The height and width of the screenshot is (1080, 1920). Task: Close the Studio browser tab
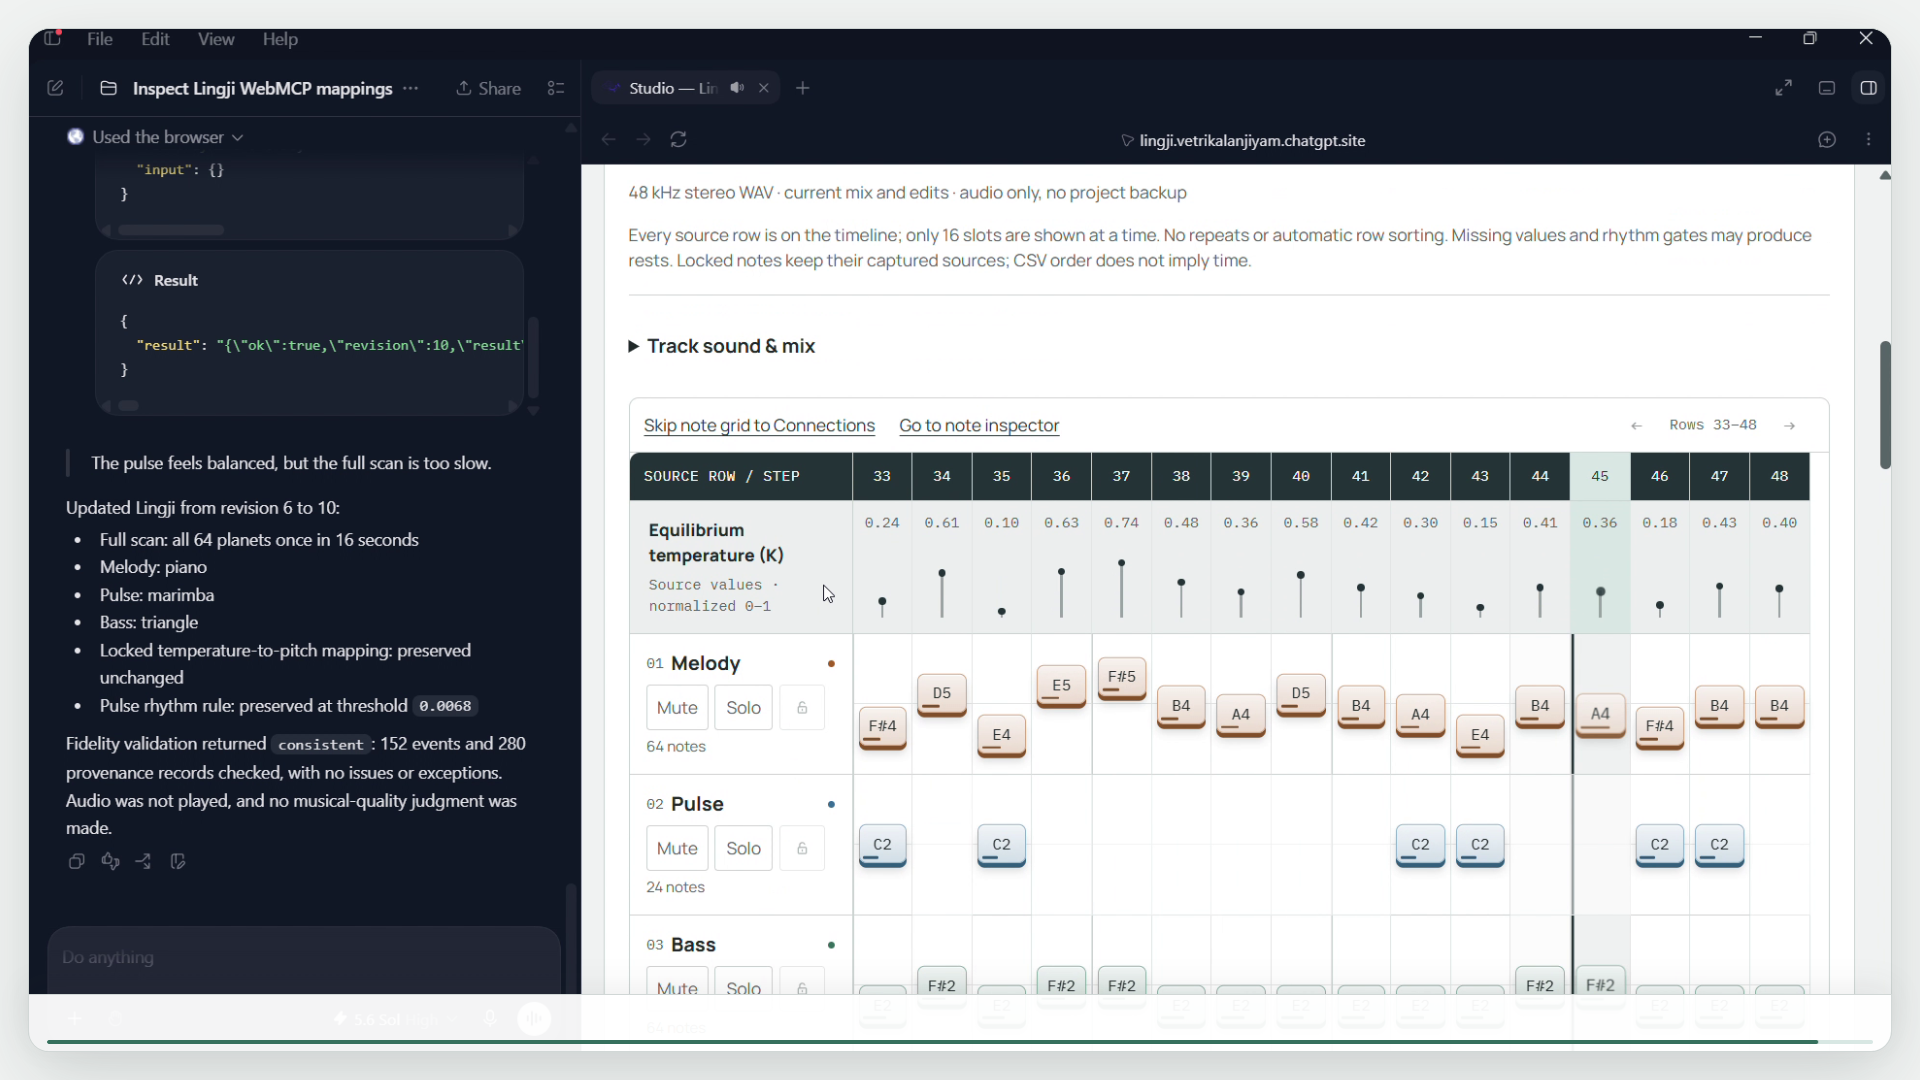(x=764, y=88)
